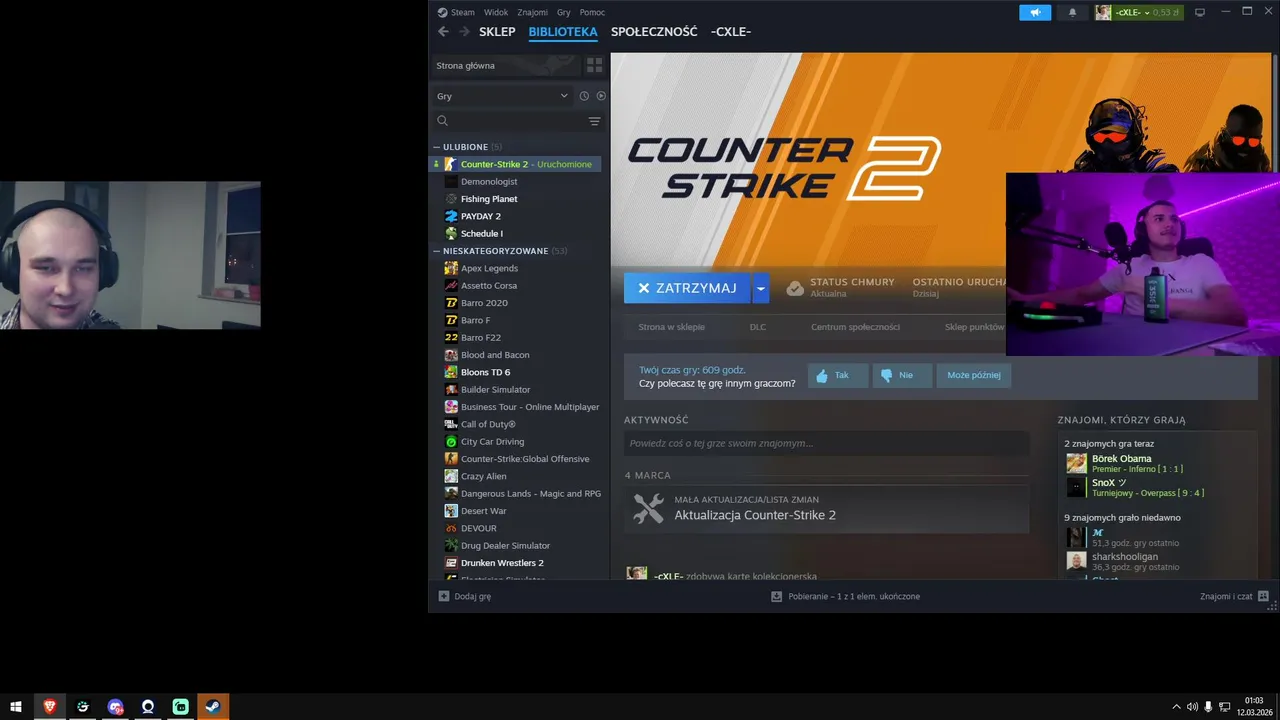Open friends and chat icon
The width and height of the screenshot is (1280, 720).
[x=1263, y=596]
